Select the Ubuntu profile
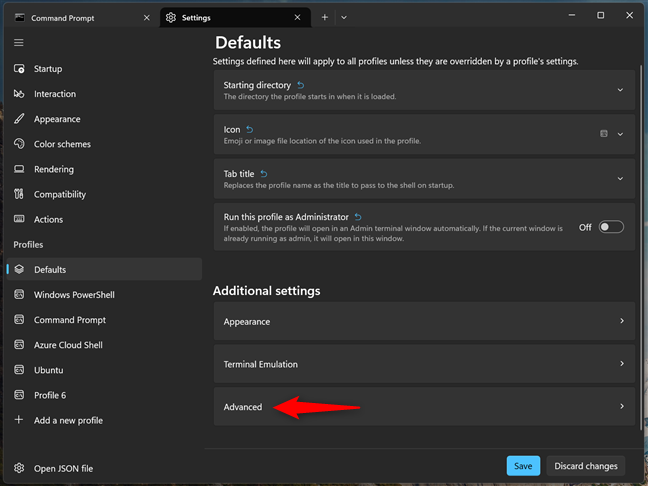Screen dimensions: 648x486 click(x=104, y=370)
